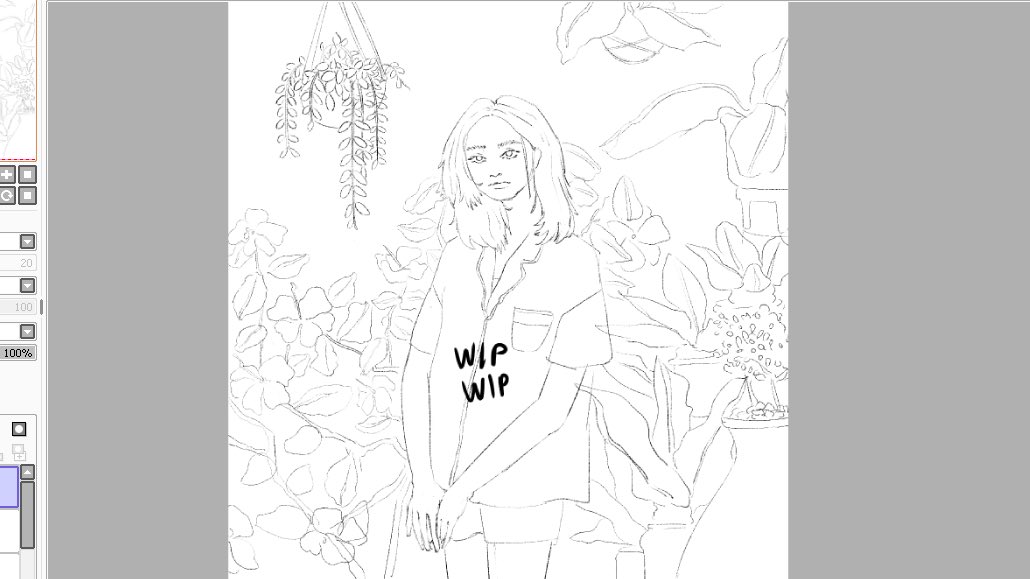Click the greyed-out field showing 100
Image resolution: width=1030 pixels, height=579 pixels.
(18, 307)
